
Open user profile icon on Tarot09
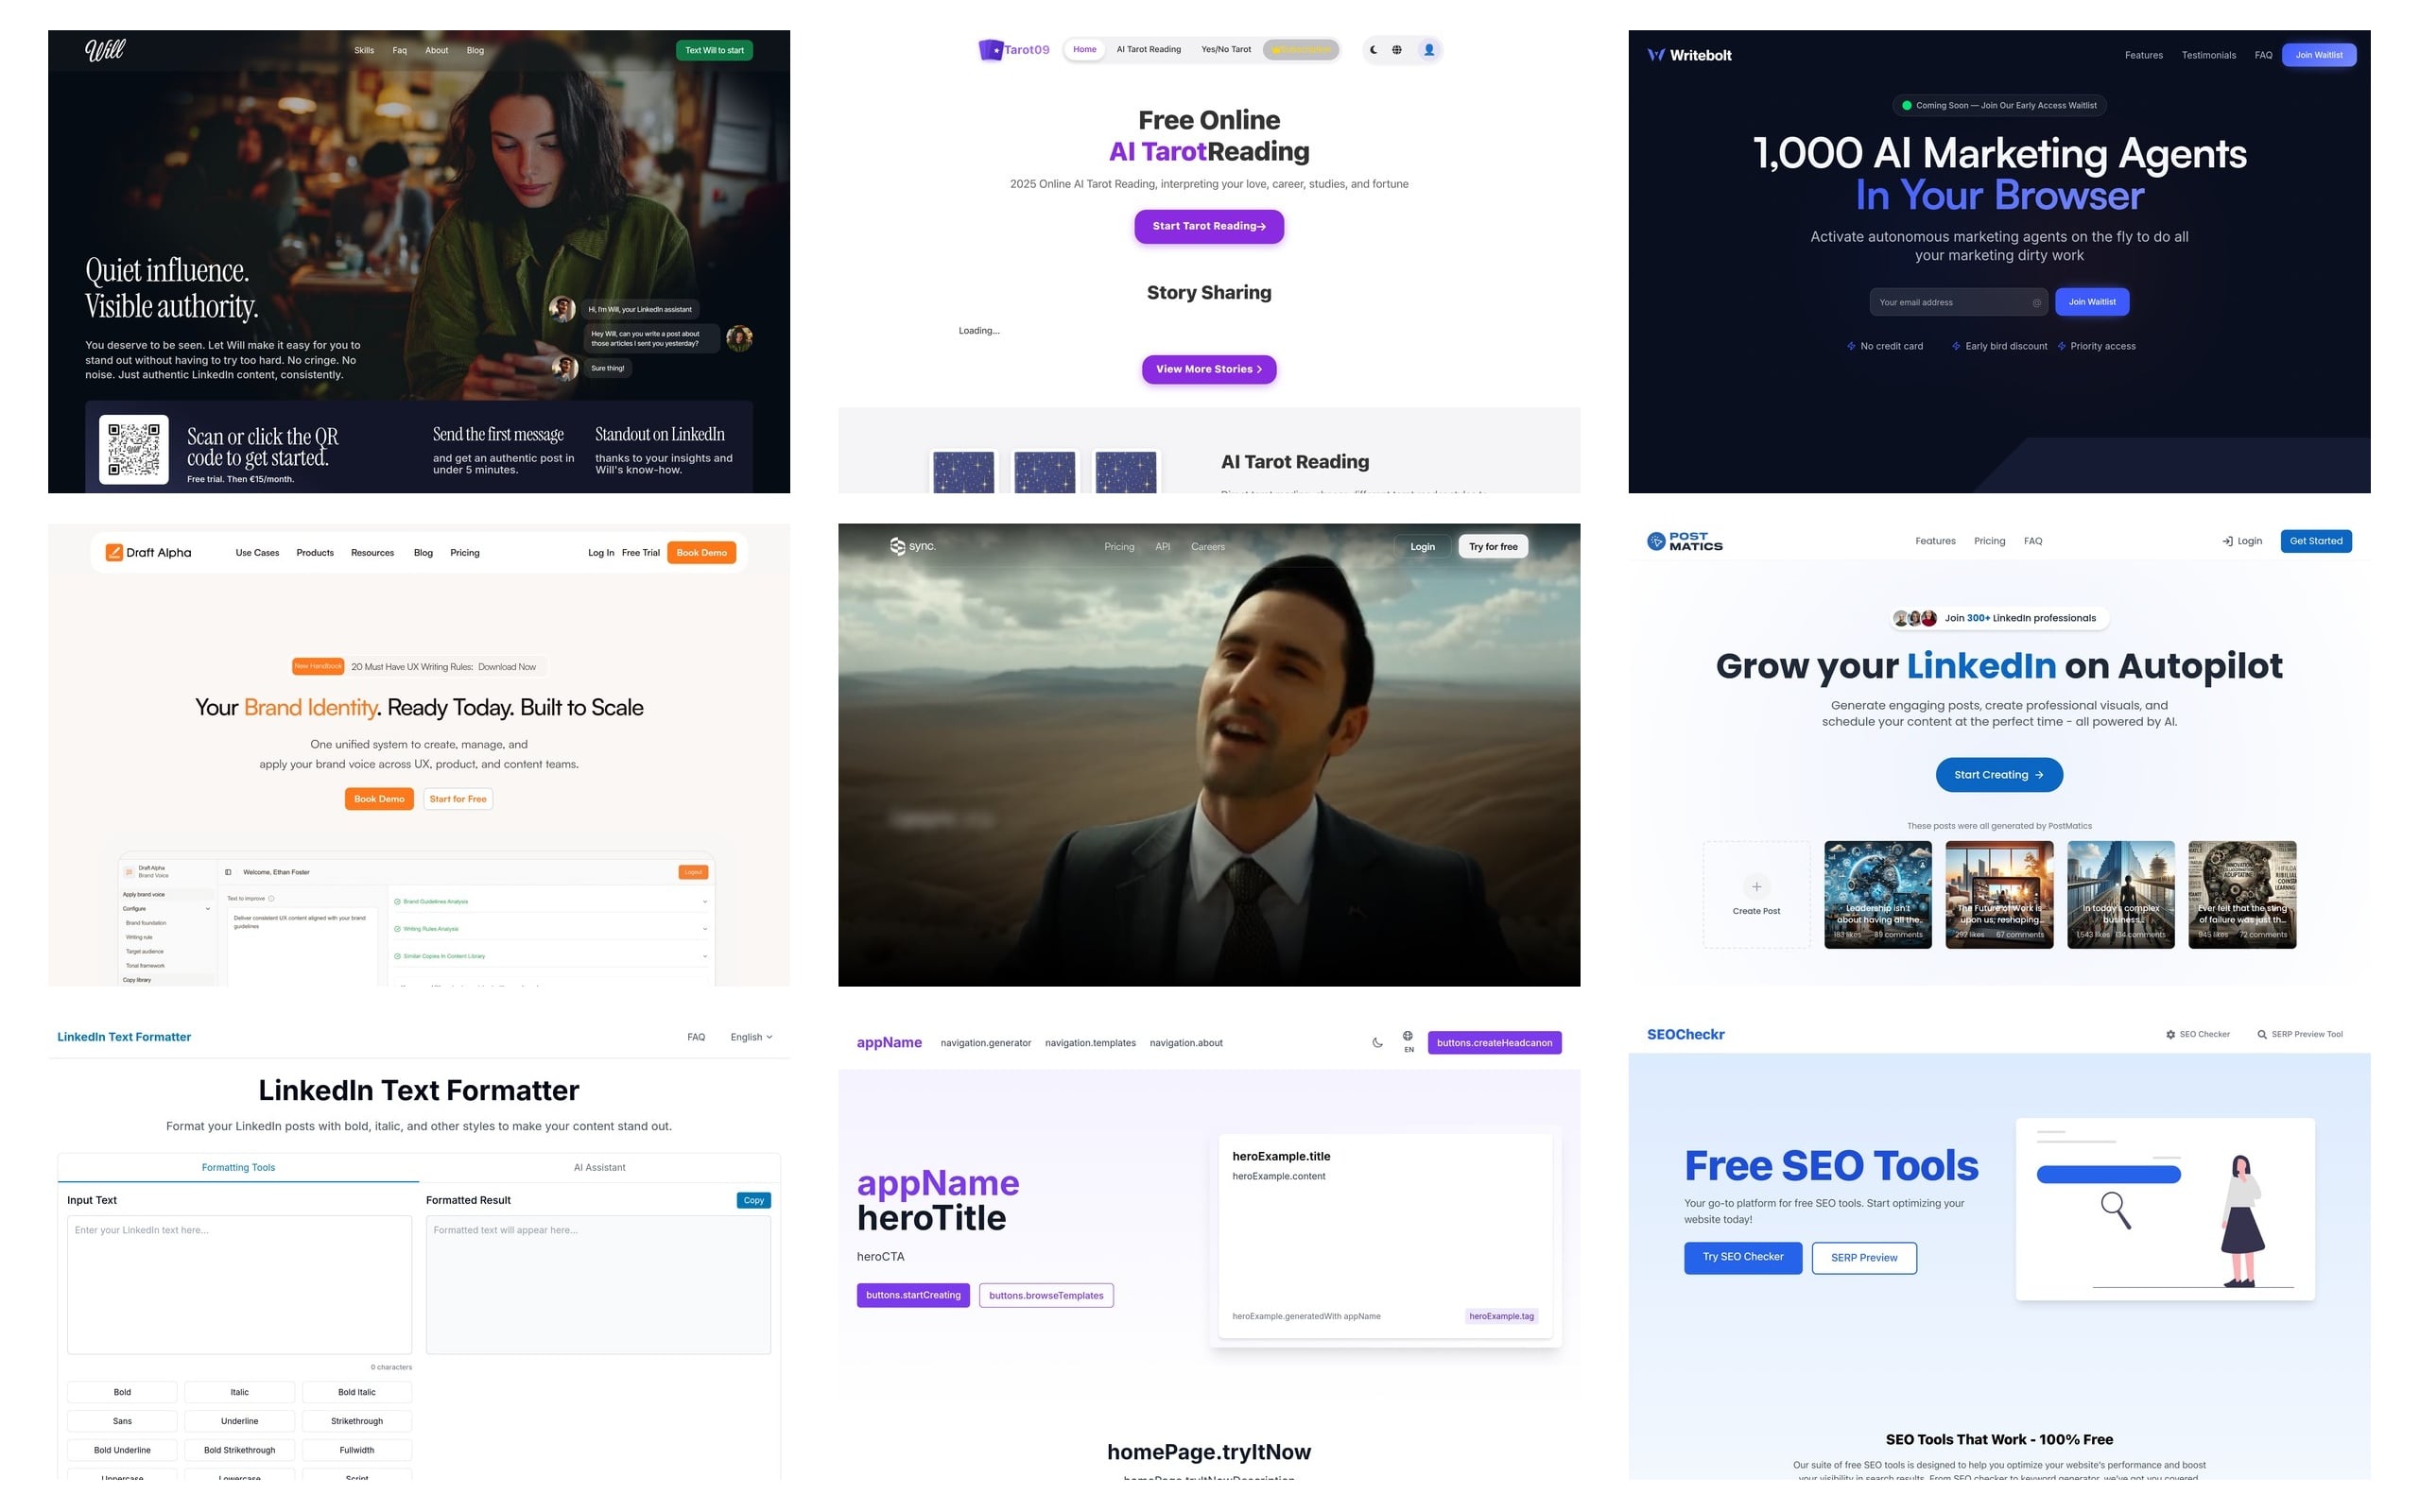(1429, 50)
